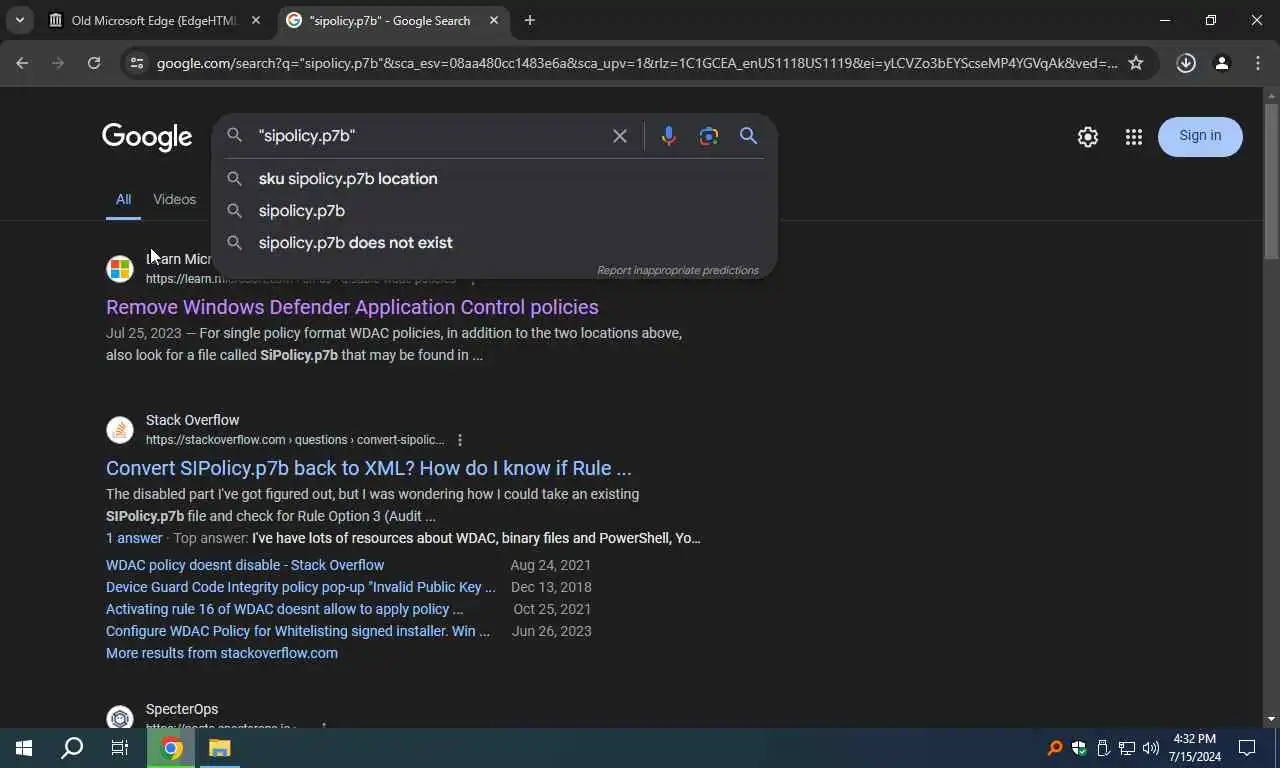
Task: Search by image with the camera icon
Action: tap(709, 136)
